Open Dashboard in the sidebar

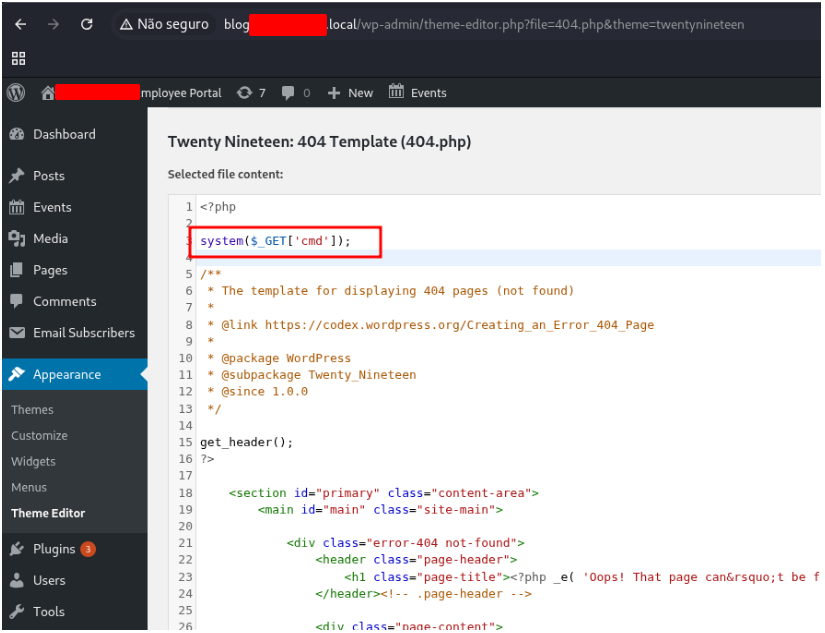click(64, 134)
